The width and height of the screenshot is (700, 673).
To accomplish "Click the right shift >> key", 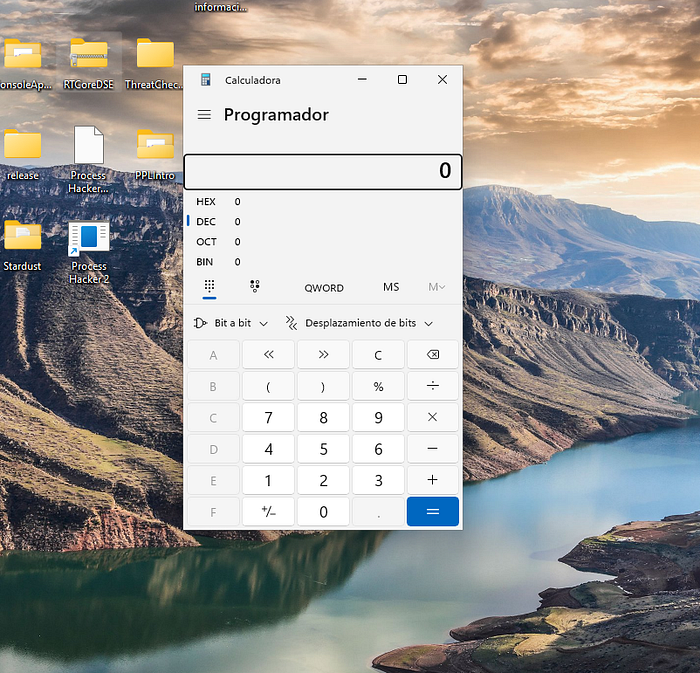I will point(323,354).
